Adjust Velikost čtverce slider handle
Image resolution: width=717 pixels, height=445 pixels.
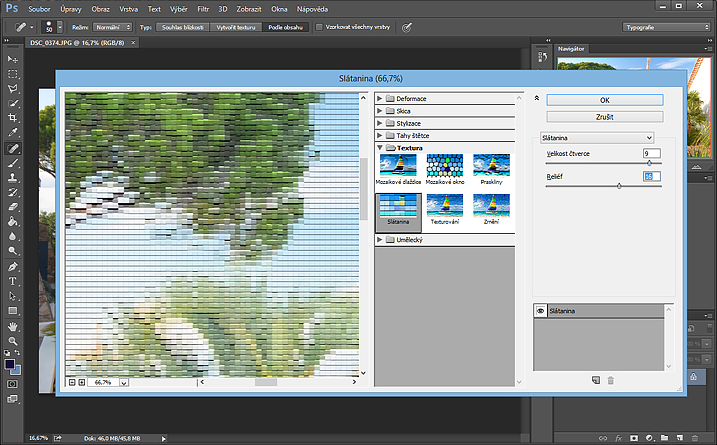click(x=649, y=163)
